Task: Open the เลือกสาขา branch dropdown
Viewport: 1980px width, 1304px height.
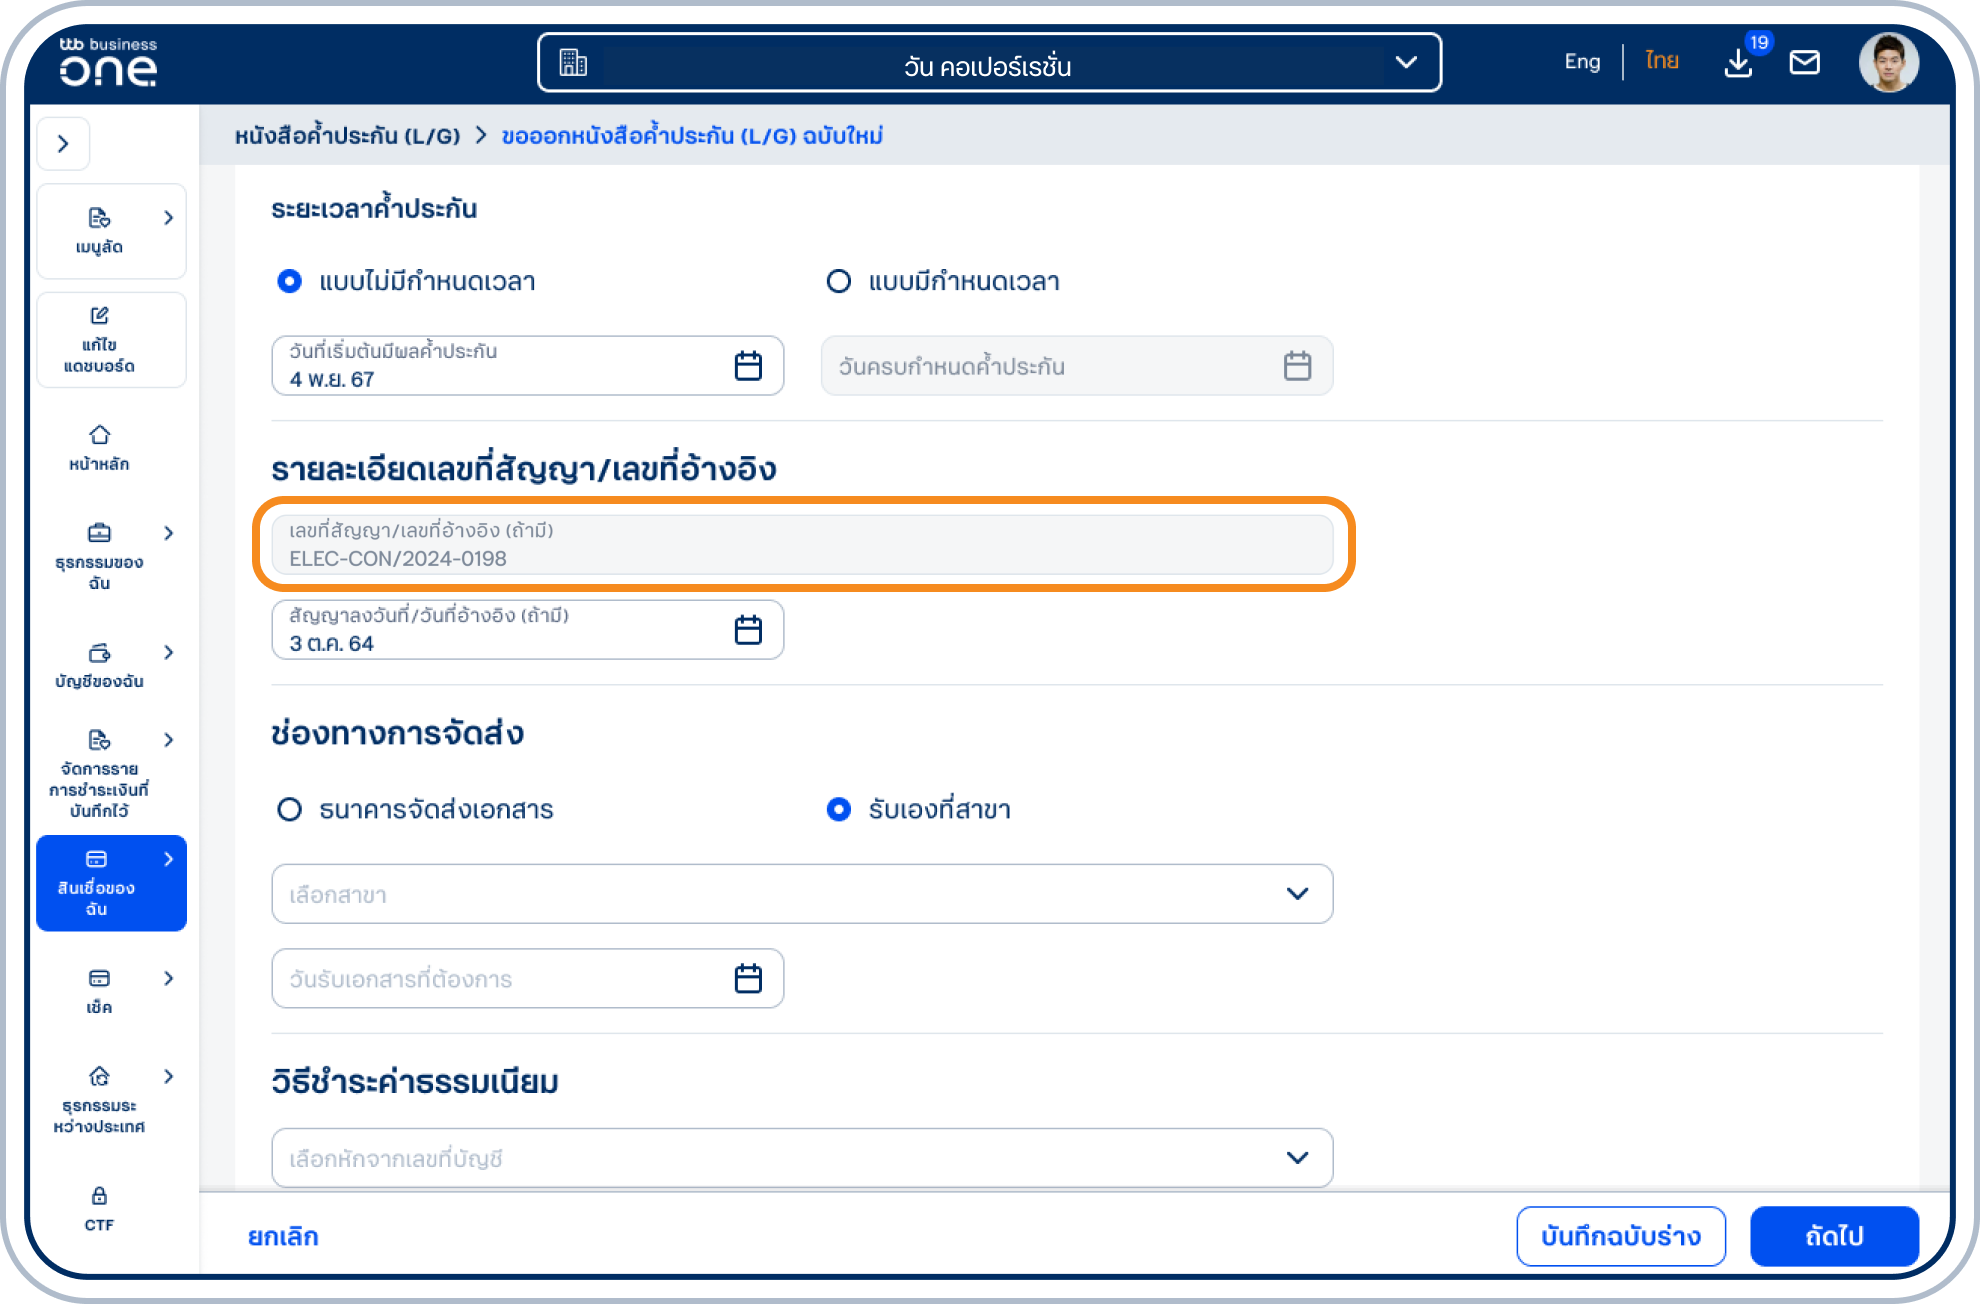Action: coord(801,894)
